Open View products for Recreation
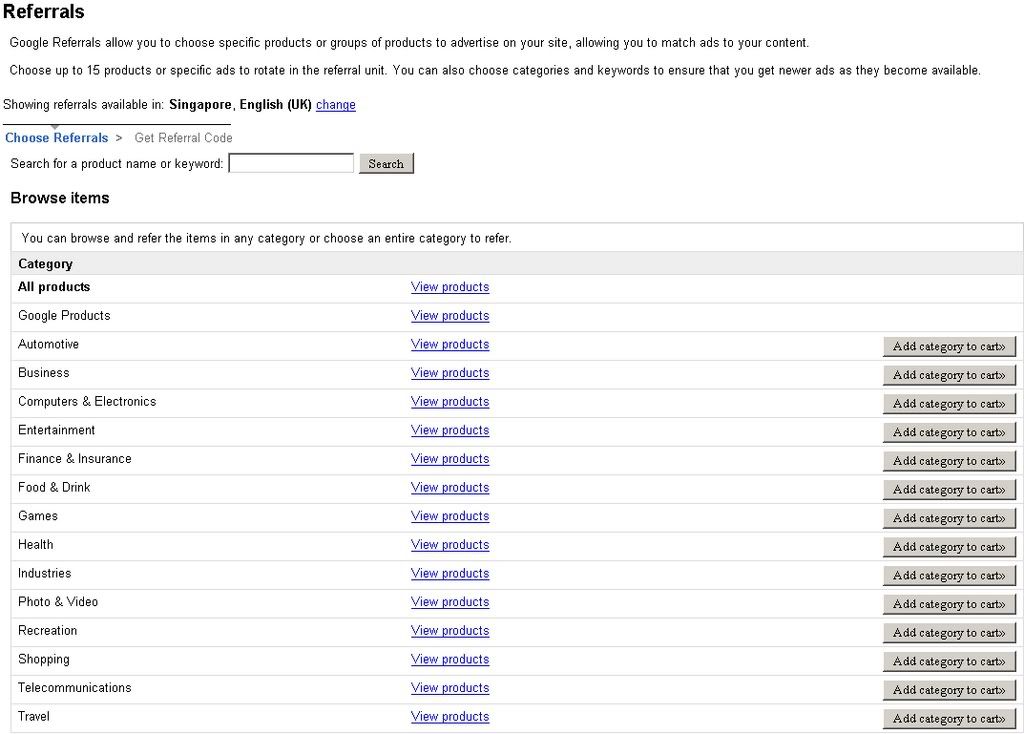 click(450, 631)
